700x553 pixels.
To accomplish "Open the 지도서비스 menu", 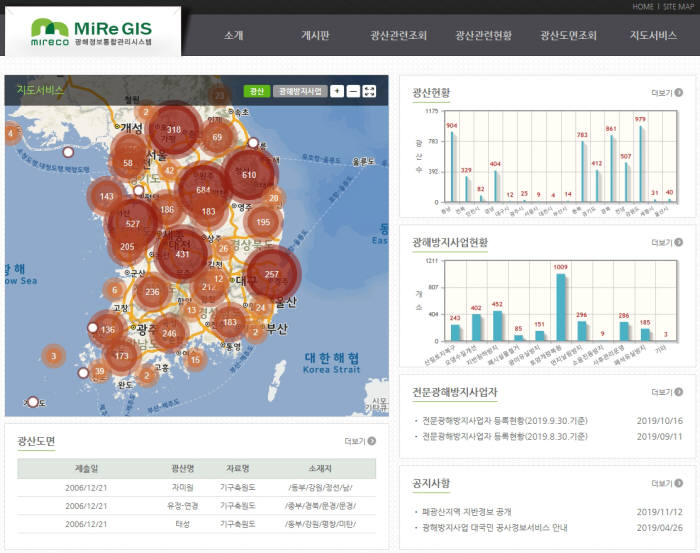I will click(x=653, y=35).
